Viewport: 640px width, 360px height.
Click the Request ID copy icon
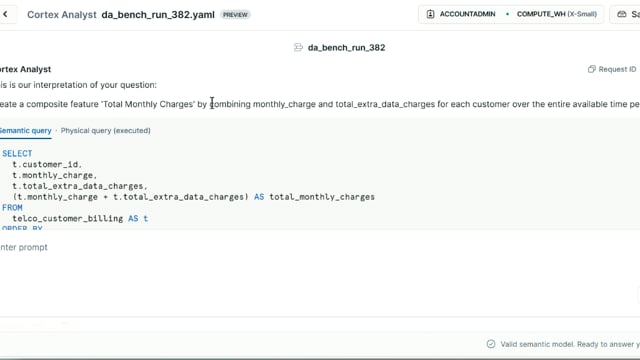click(x=591, y=69)
